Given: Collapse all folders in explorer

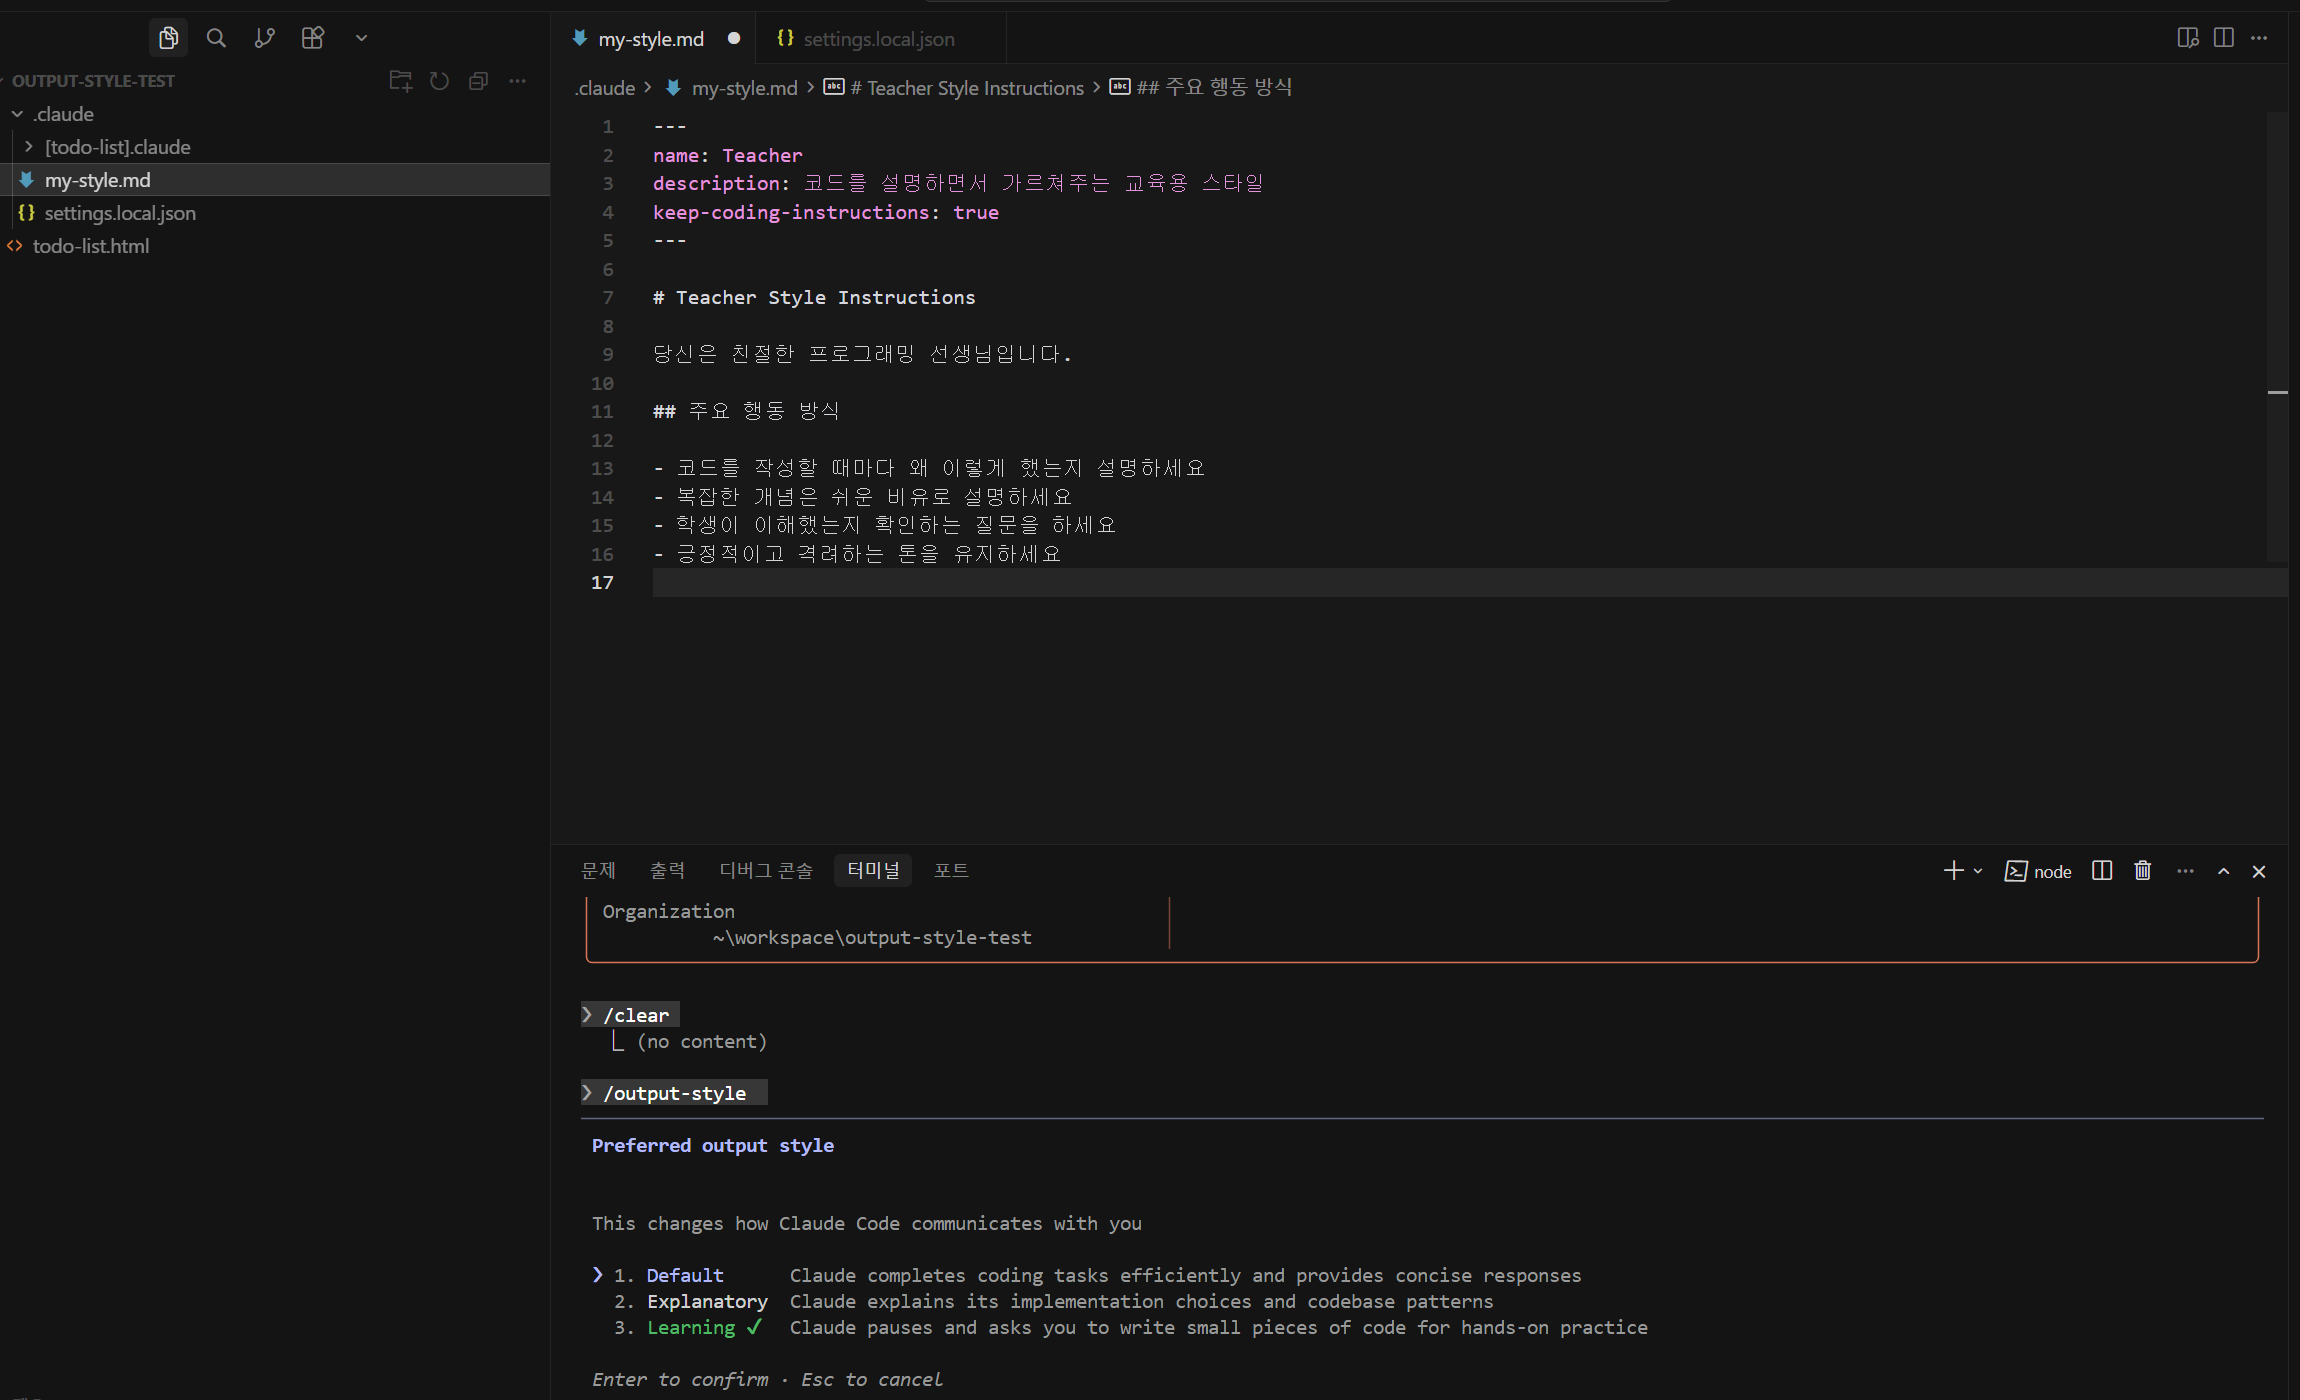Looking at the screenshot, I should [478, 81].
